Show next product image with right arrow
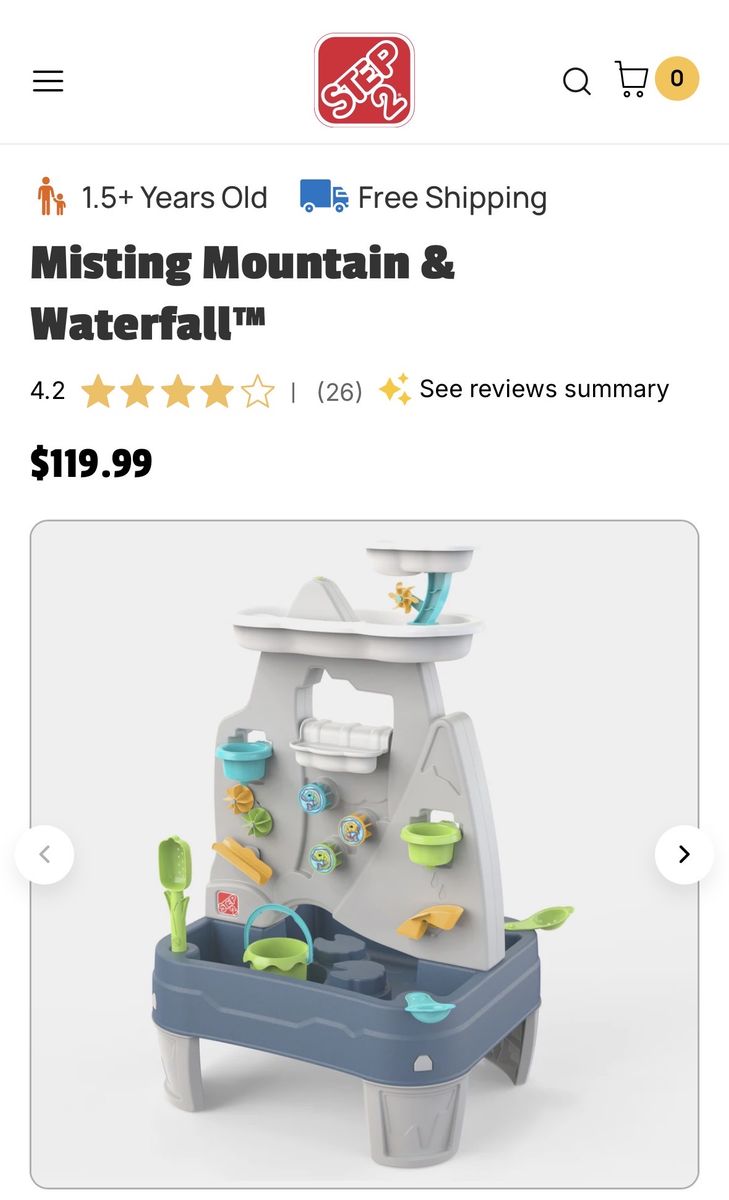 click(684, 854)
